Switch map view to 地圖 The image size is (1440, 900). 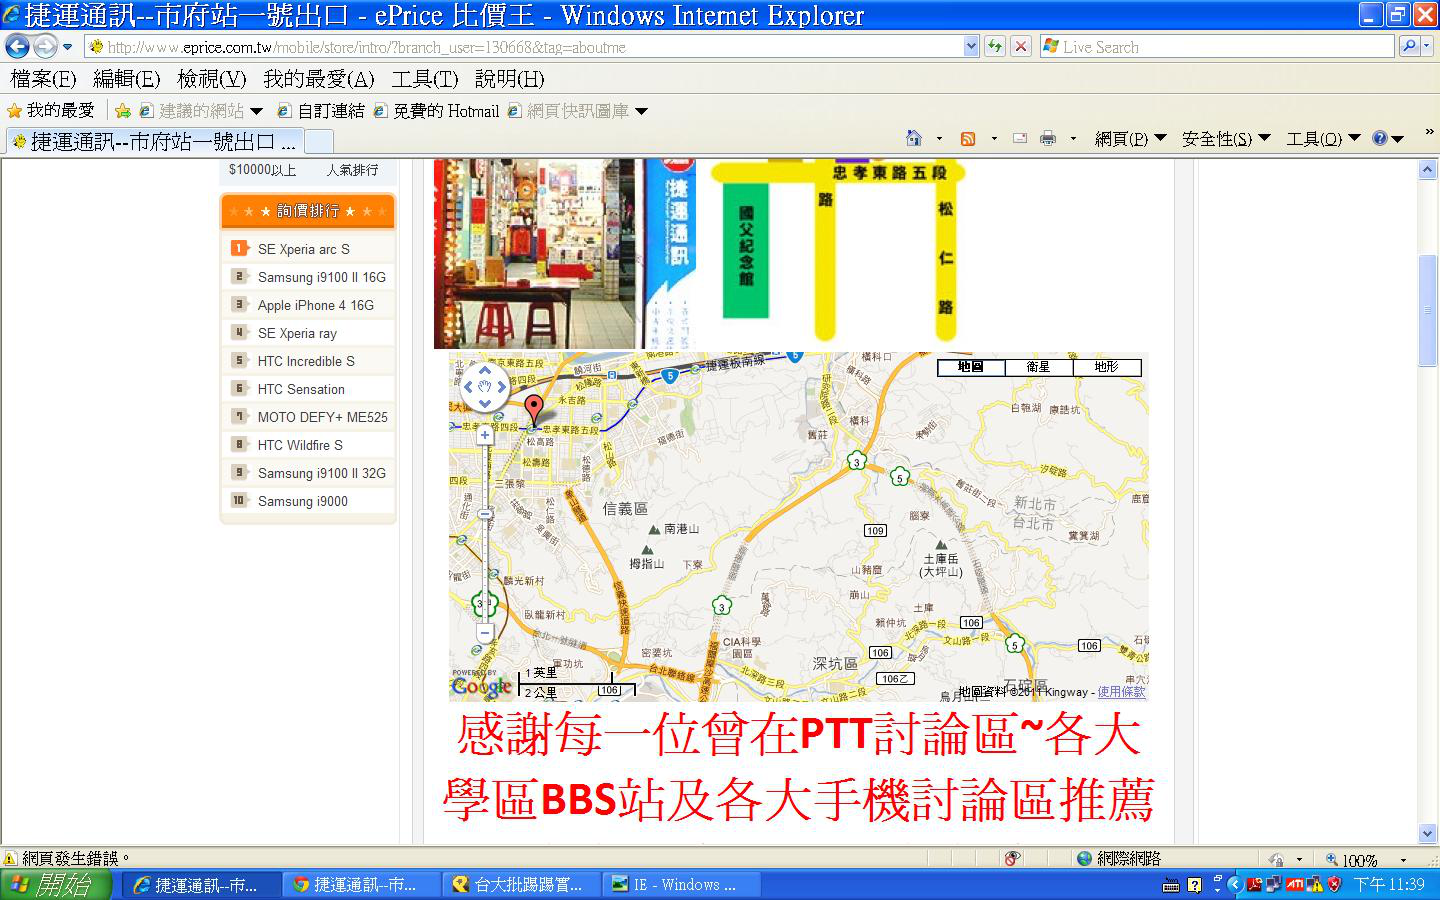point(971,367)
